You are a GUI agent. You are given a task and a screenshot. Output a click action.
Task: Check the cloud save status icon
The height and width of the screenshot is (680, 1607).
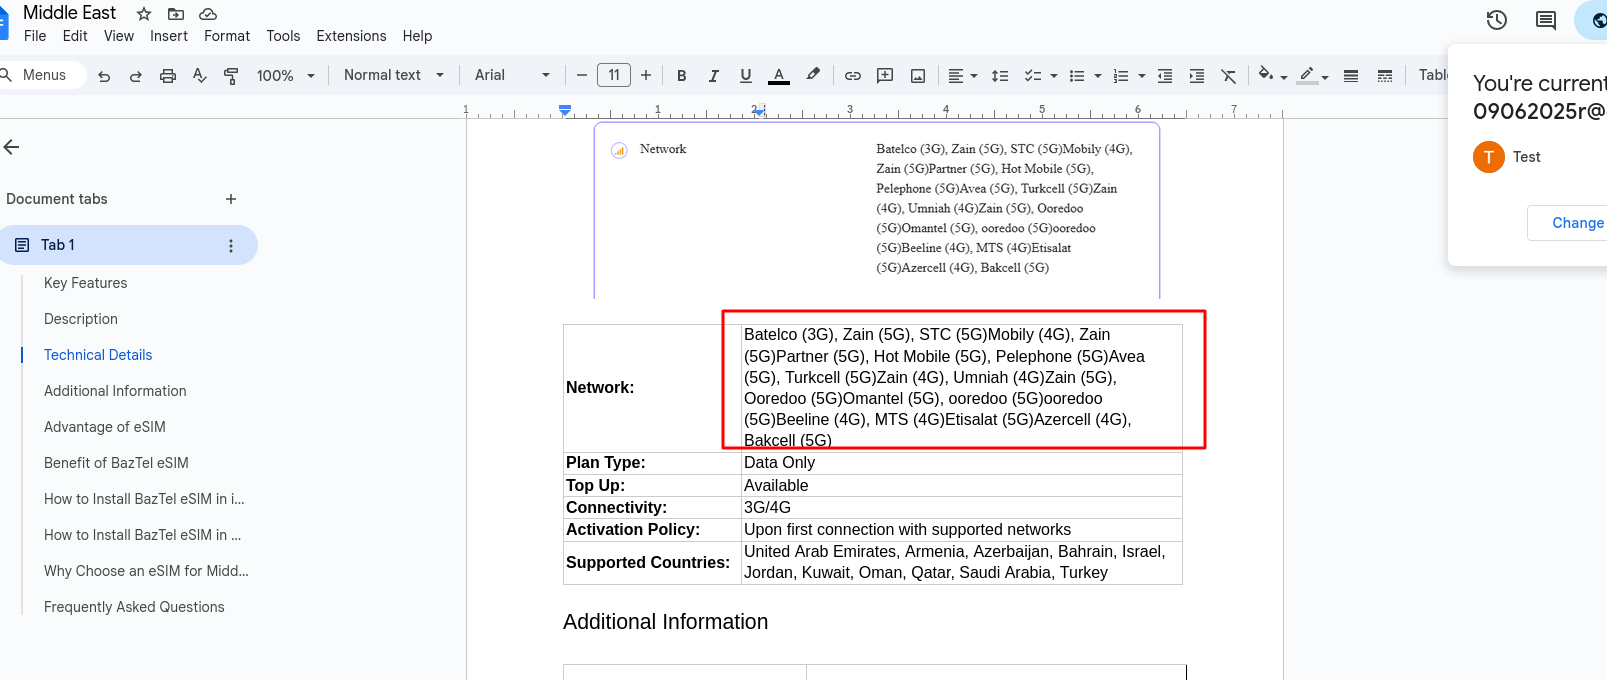tap(208, 14)
